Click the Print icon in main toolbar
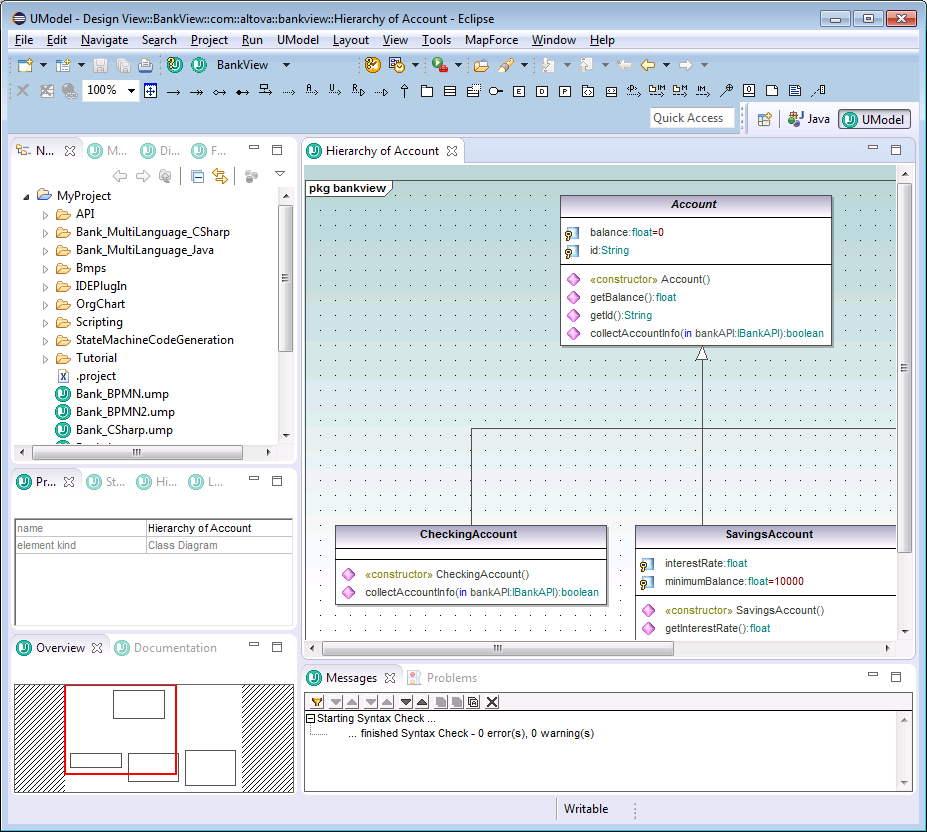Screen dimensions: 927x832 coord(145,65)
